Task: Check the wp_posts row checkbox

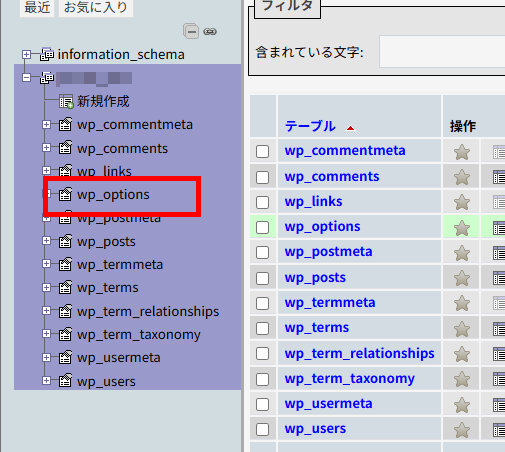Action: pyautogui.click(x=262, y=278)
